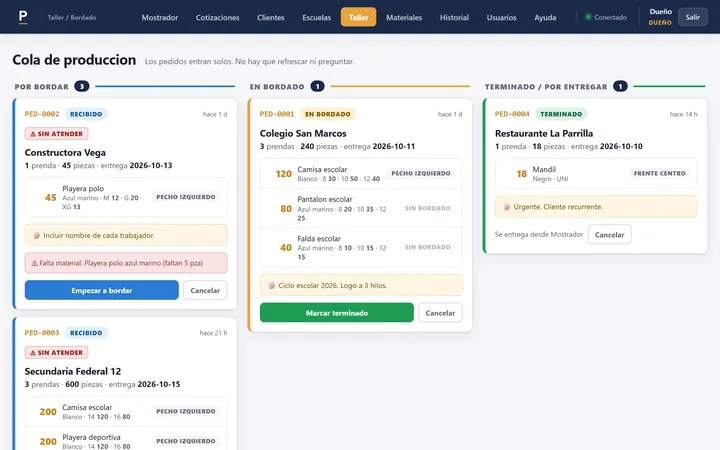Viewport: 720px width, 450px height.
Task: Click the P logo icon
Action: (x=23, y=17)
